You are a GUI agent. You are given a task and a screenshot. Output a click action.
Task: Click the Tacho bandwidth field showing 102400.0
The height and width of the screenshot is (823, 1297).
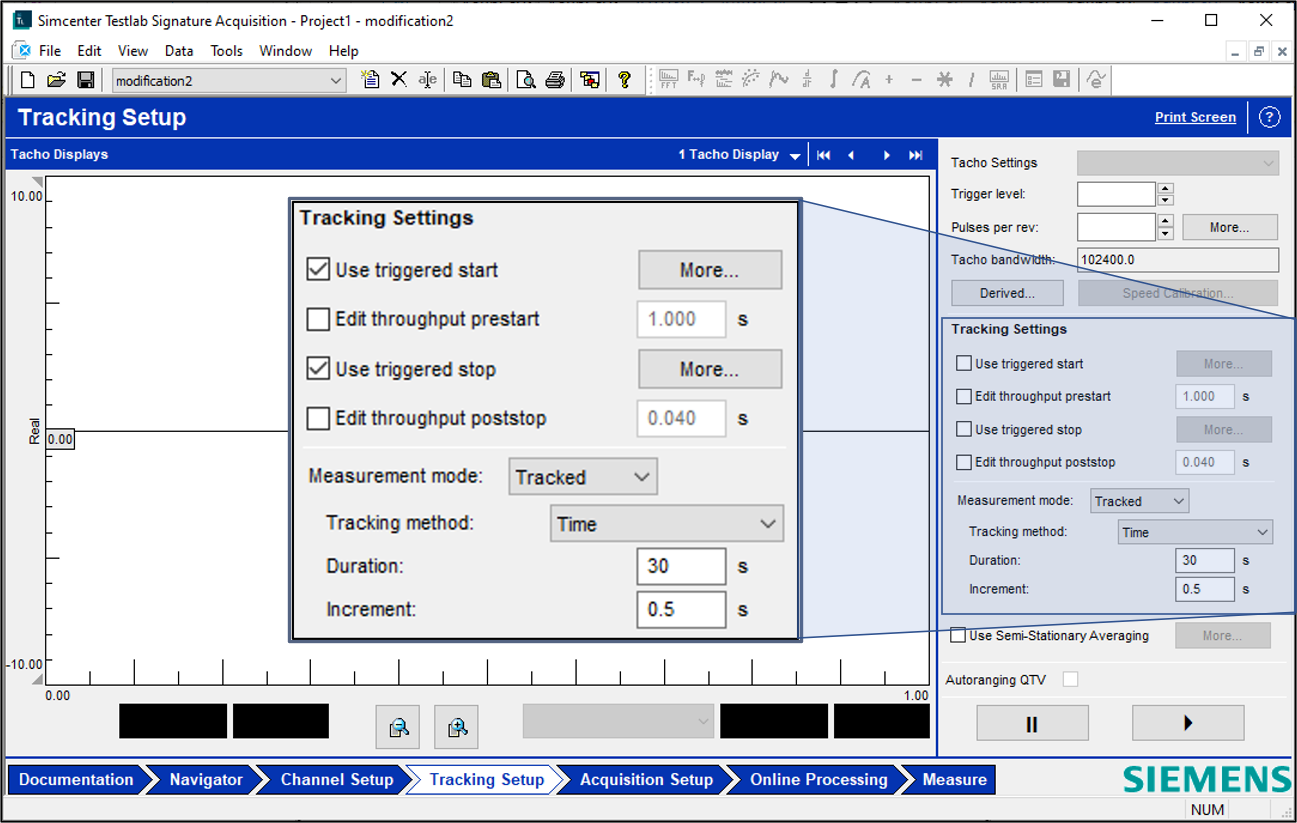1178,260
